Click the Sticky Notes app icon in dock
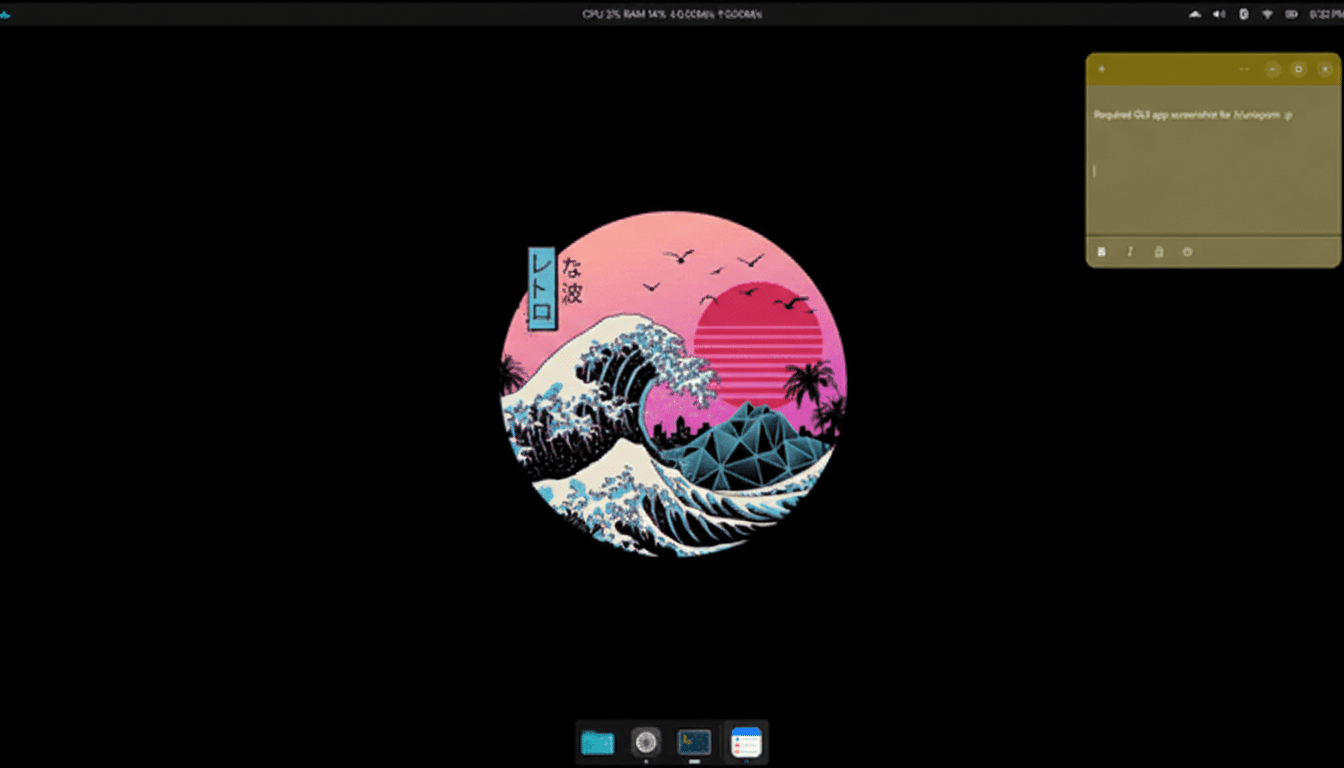This screenshot has width=1344, height=768. [746, 742]
